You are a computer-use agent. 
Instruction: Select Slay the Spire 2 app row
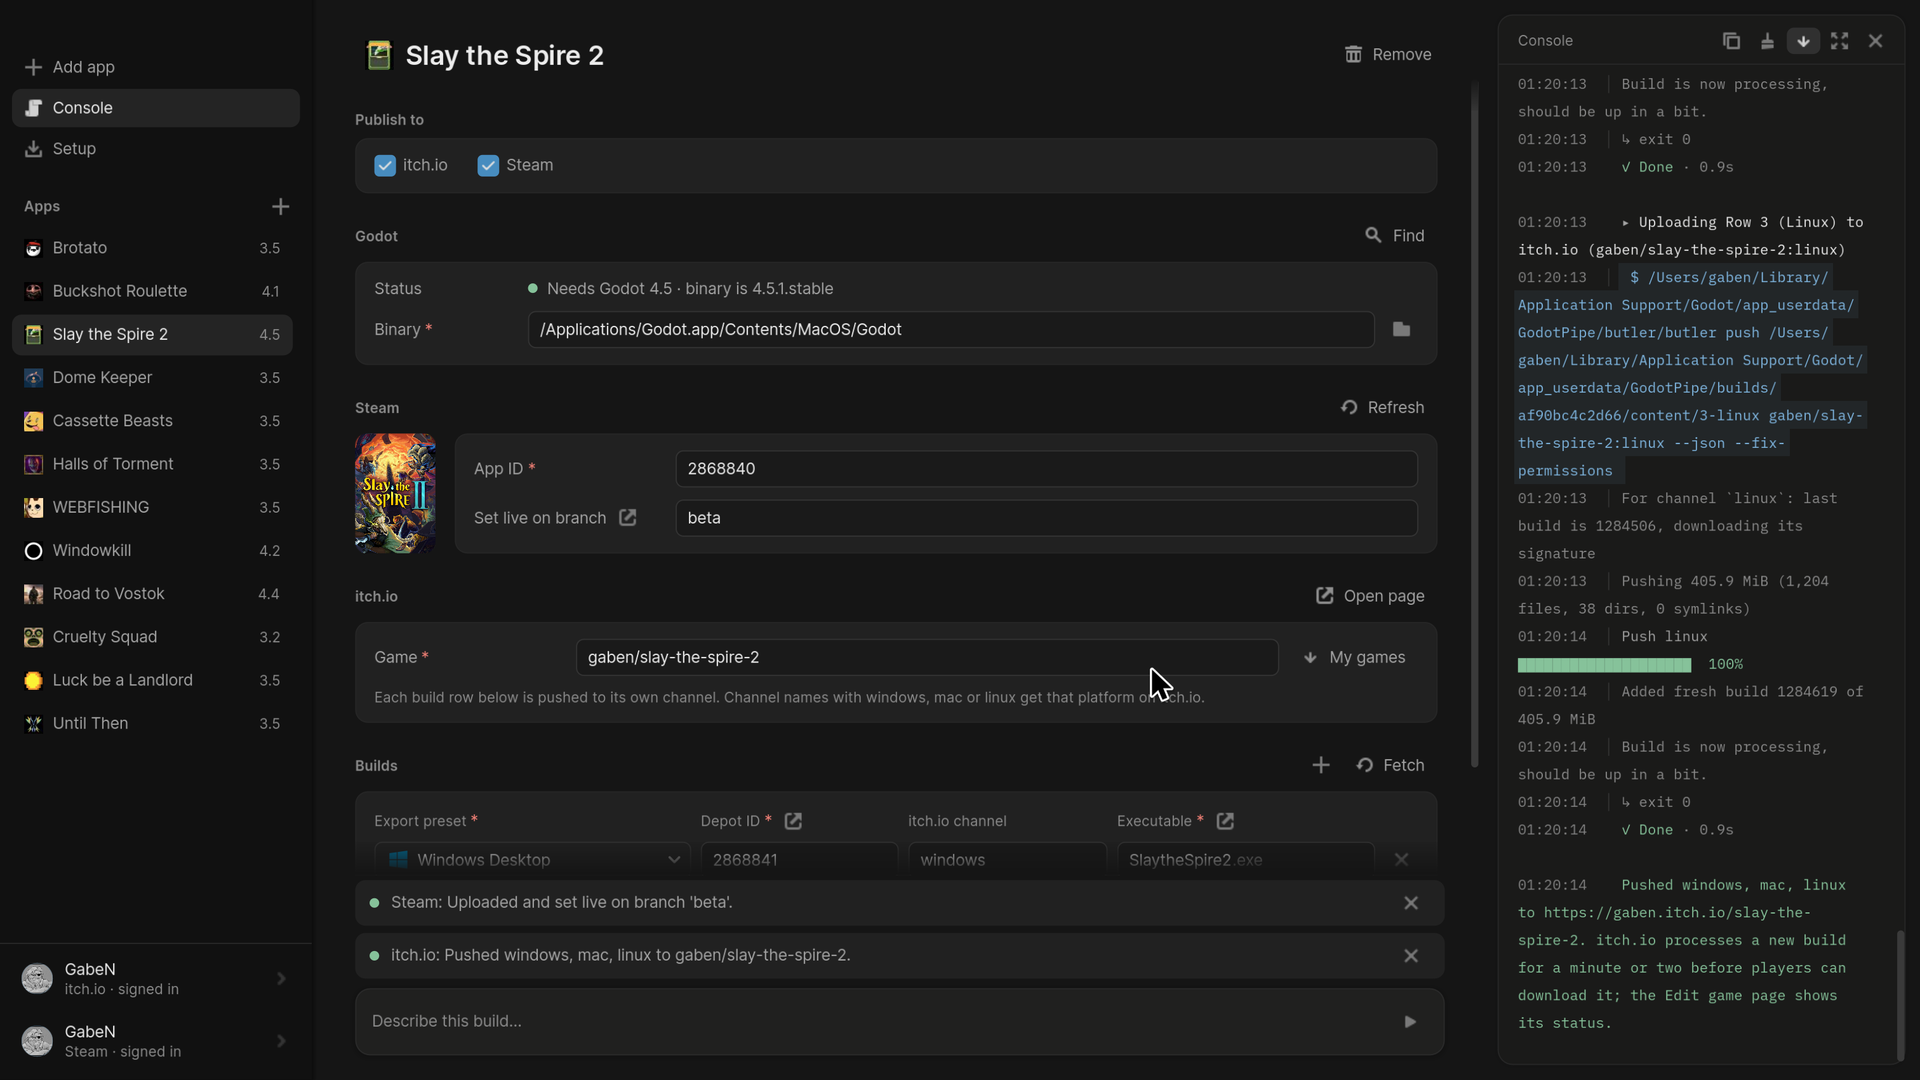[x=152, y=334]
